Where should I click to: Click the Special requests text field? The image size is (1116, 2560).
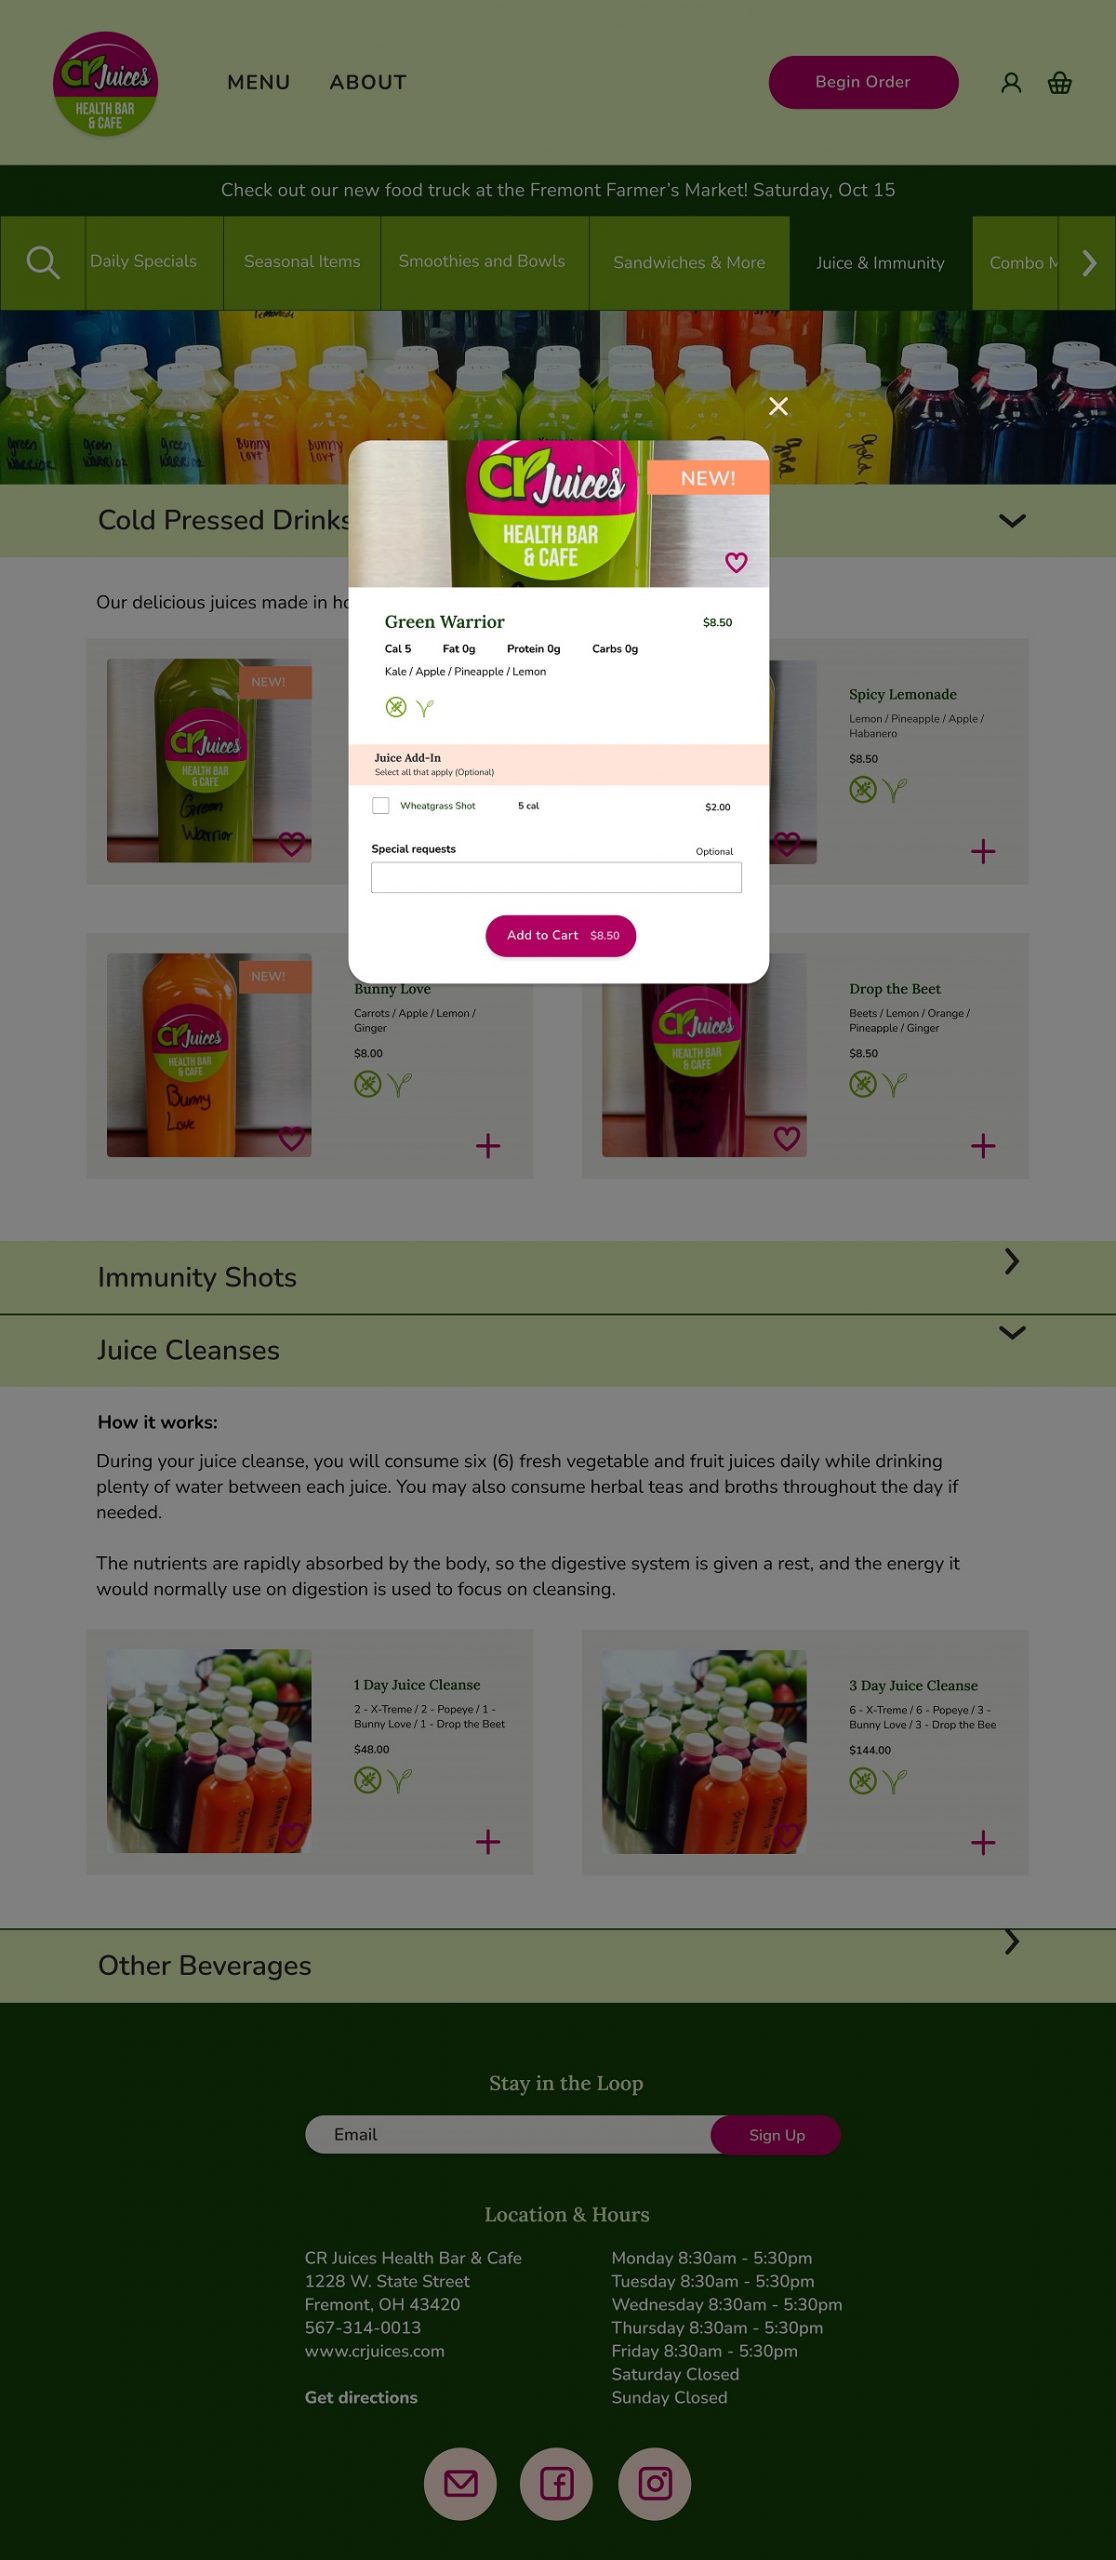pos(556,878)
